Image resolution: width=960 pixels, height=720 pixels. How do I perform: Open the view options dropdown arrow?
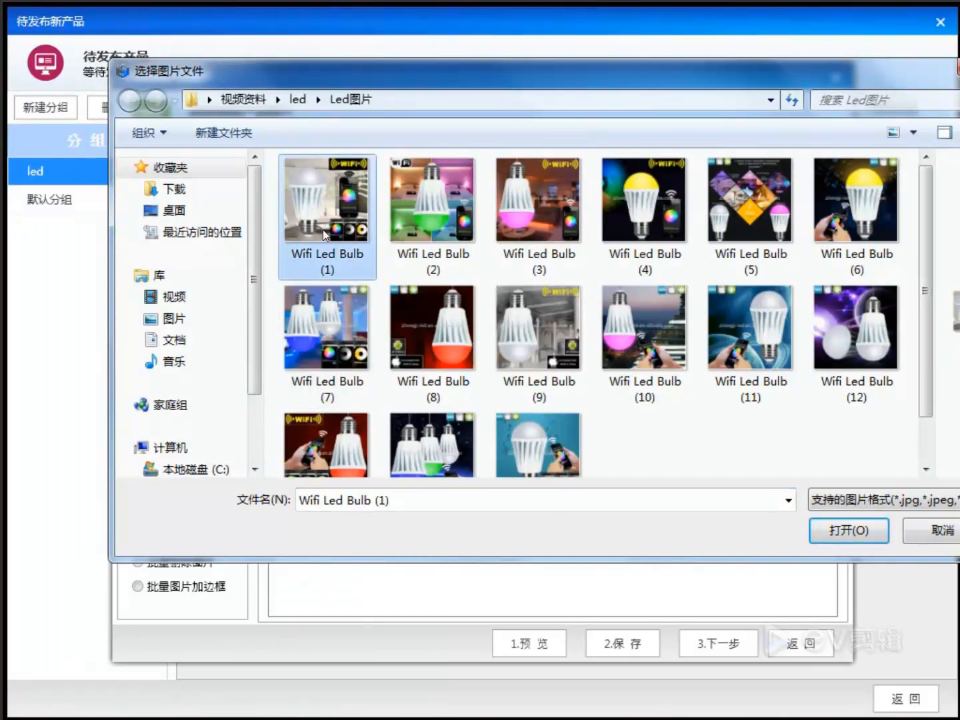913,132
